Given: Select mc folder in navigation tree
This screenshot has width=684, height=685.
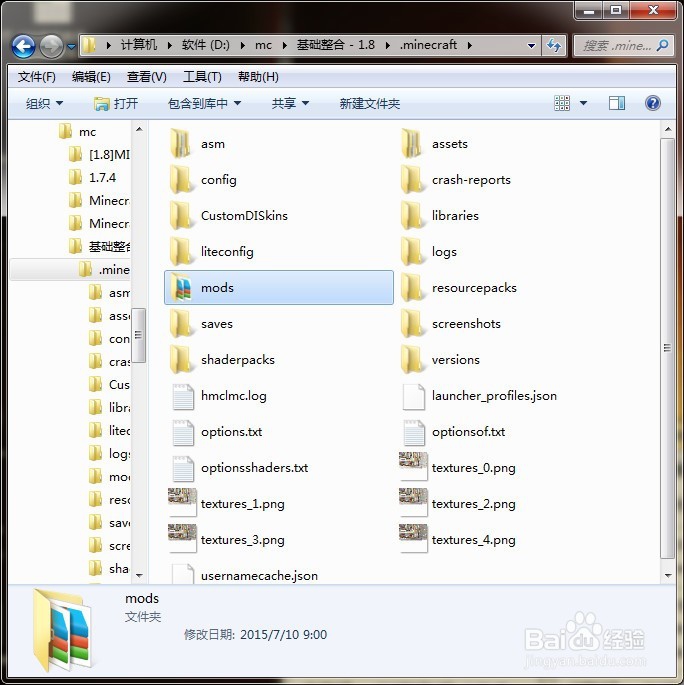Looking at the screenshot, I should (x=77, y=131).
